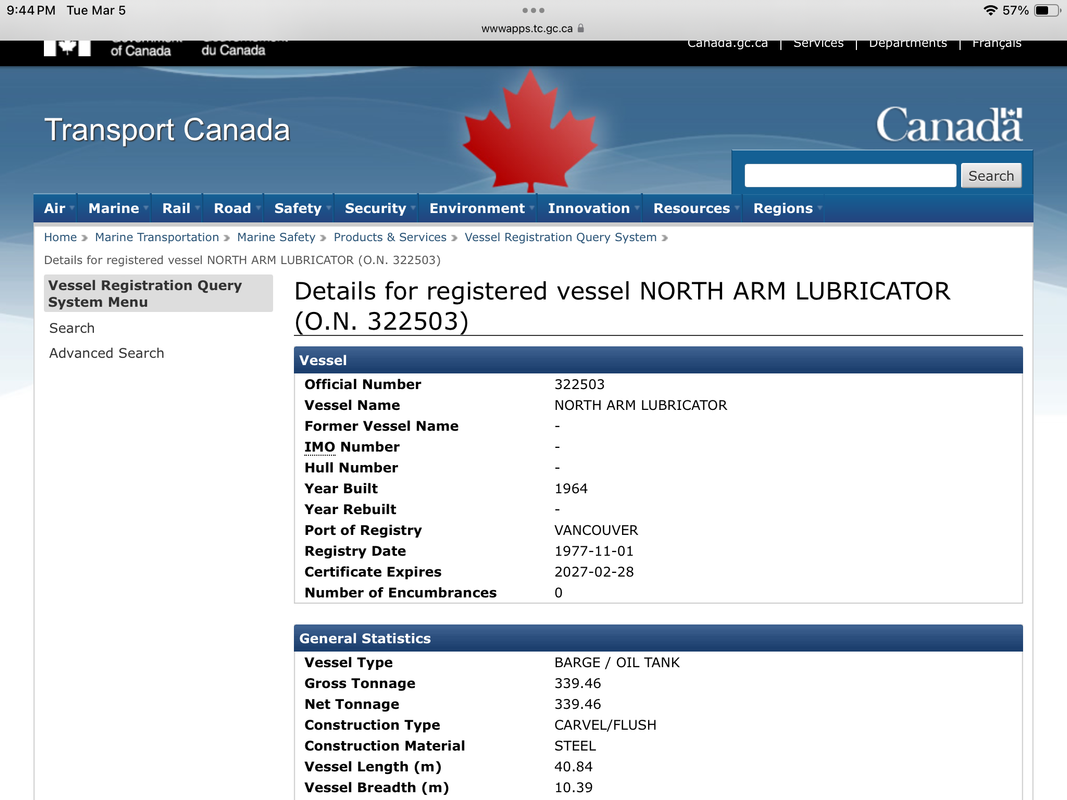Select vessel name NORTH ARM LUBRICATOR value
The height and width of the screenshot is (800, 1067).
[x=641, y=406]
